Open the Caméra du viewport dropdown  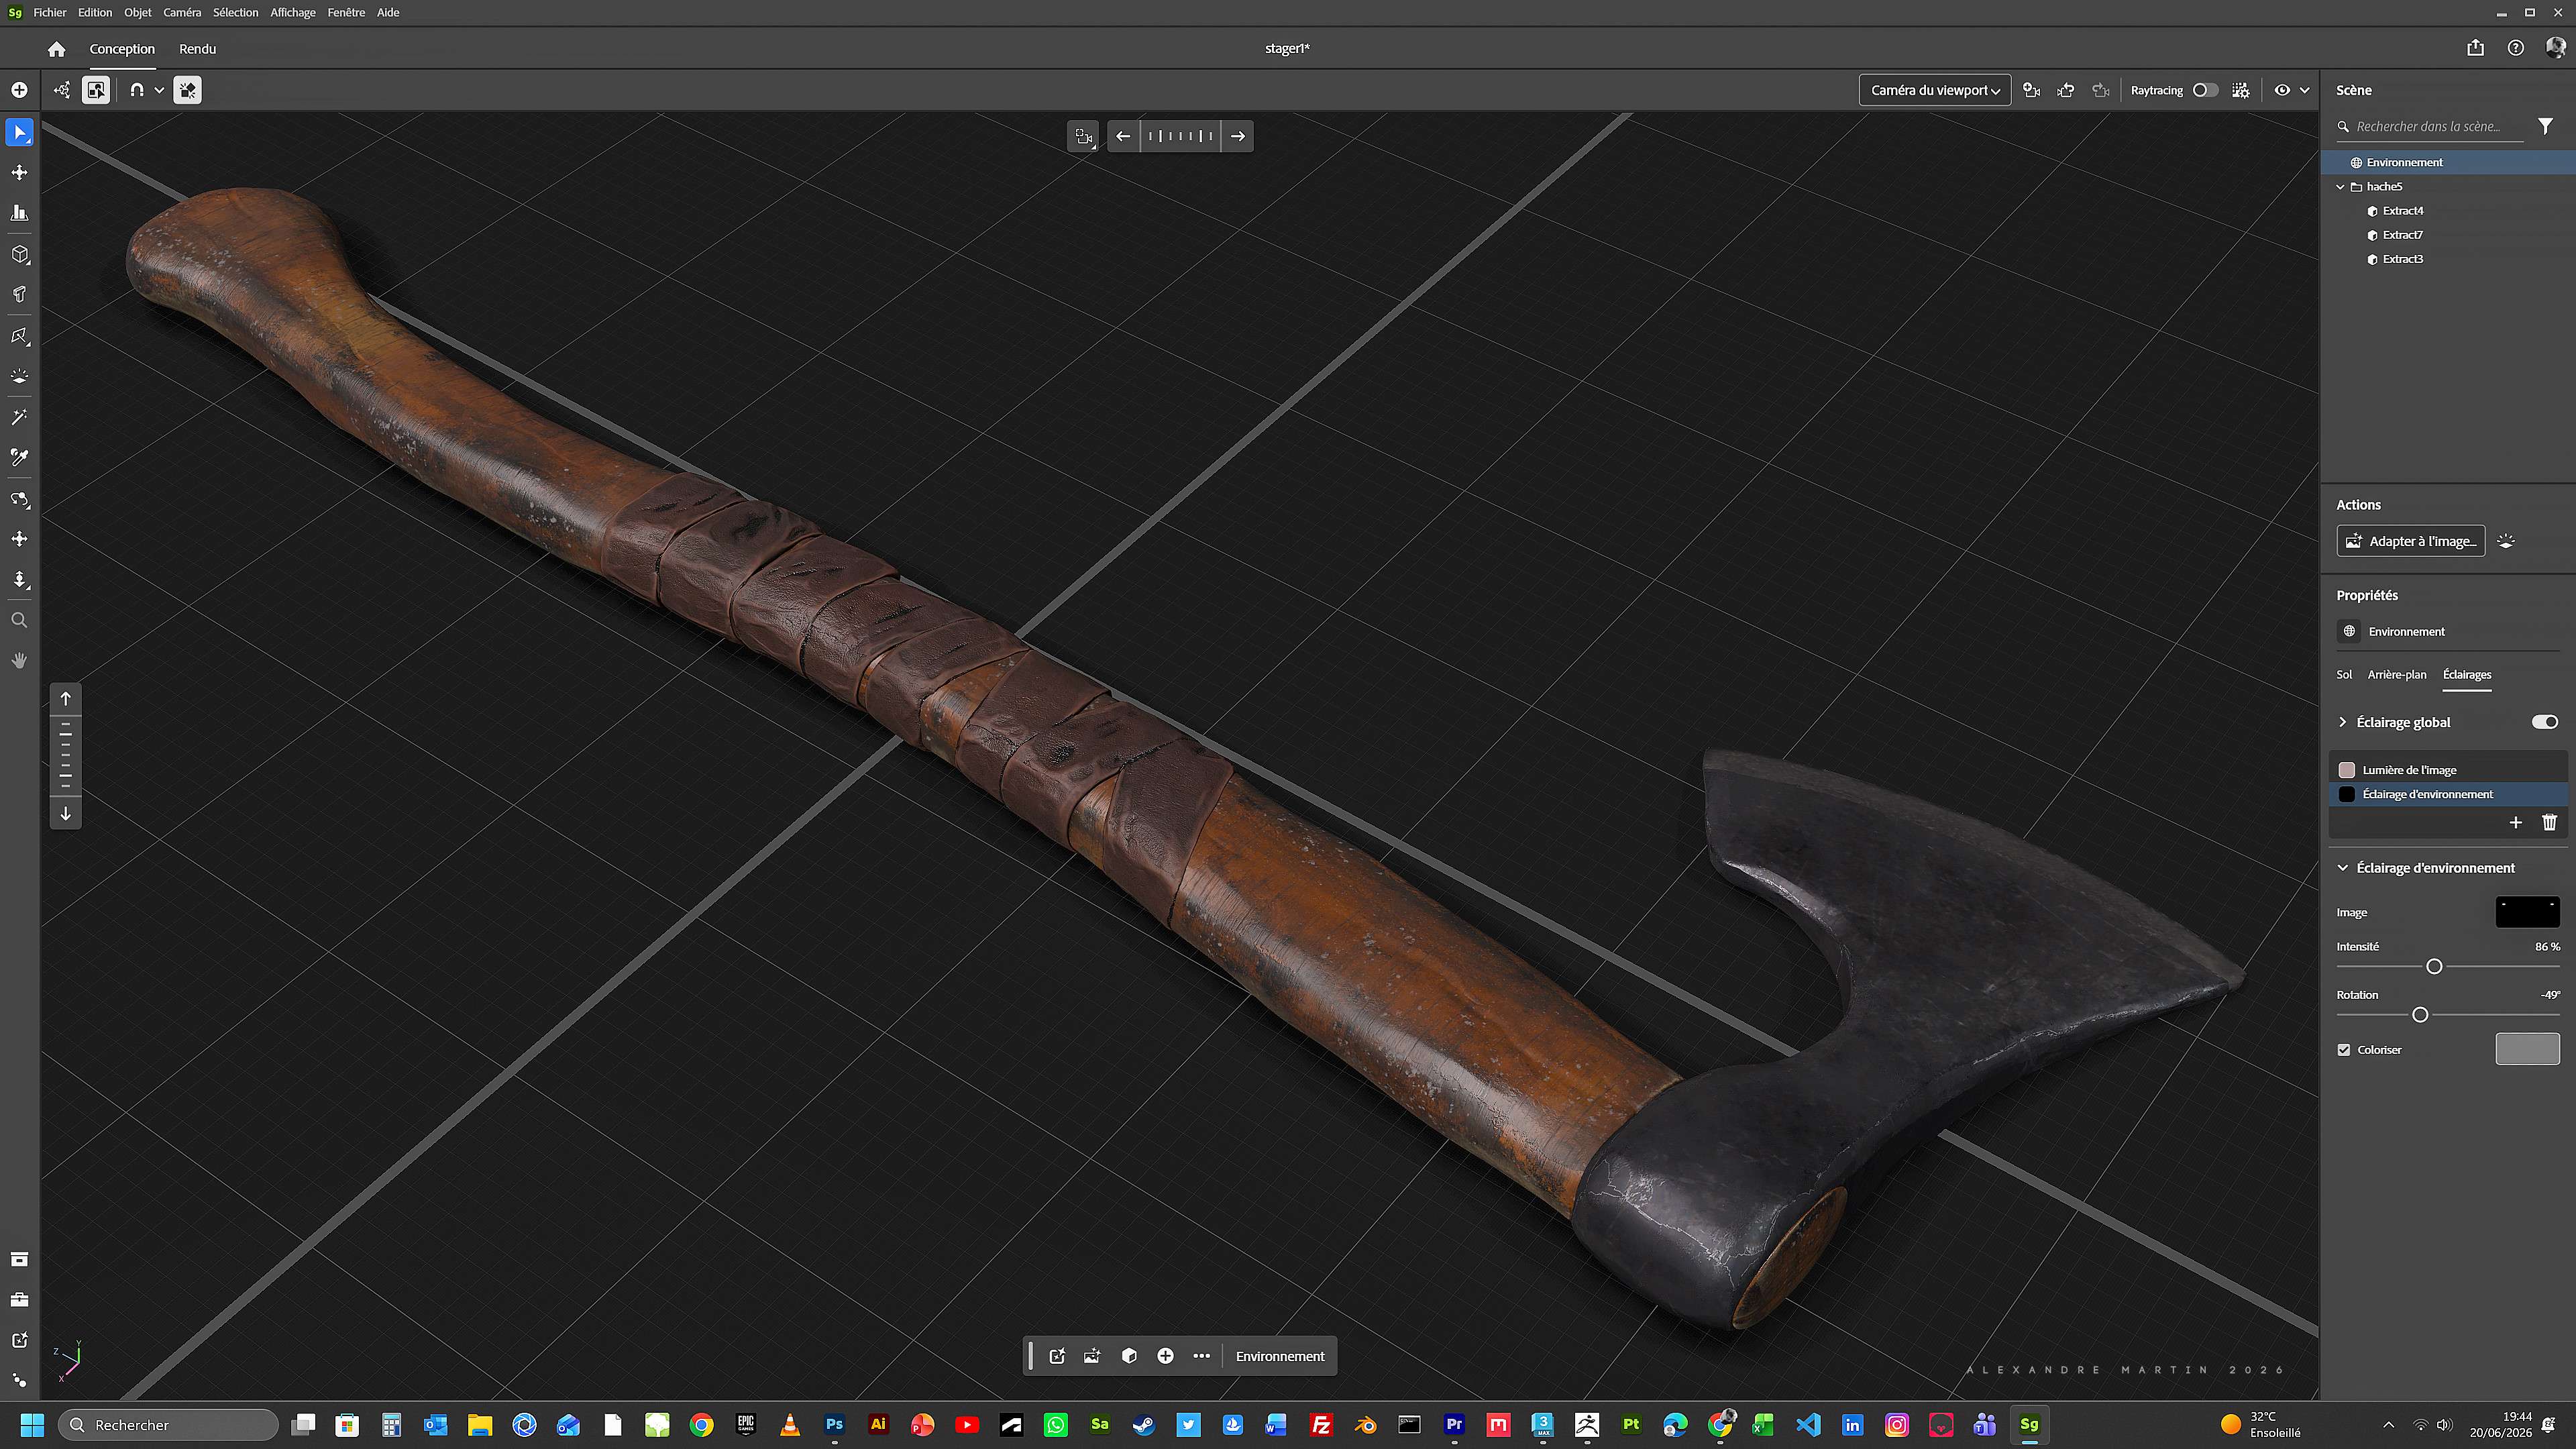pos(1935,90)
